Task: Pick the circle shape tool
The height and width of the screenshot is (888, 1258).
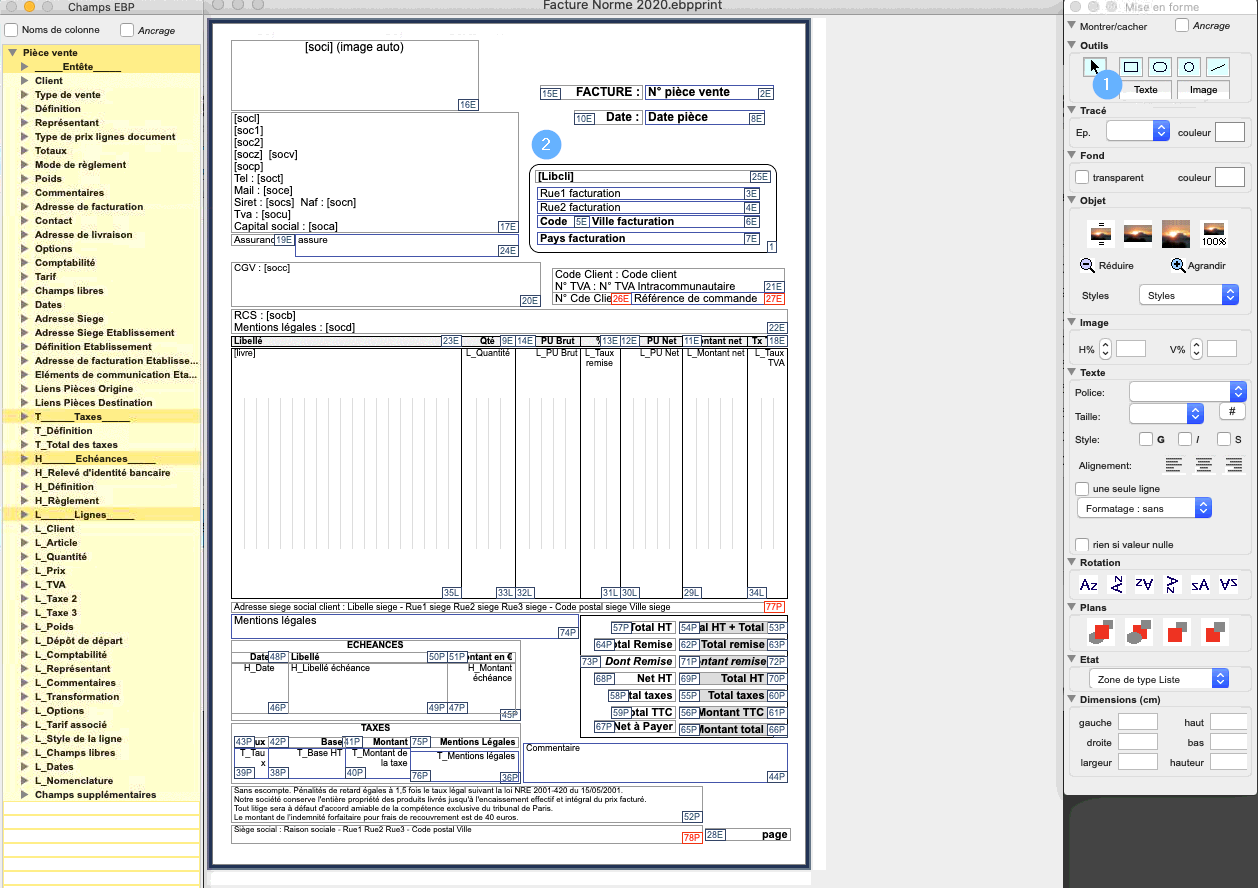Action: [x=1188, y=67]
